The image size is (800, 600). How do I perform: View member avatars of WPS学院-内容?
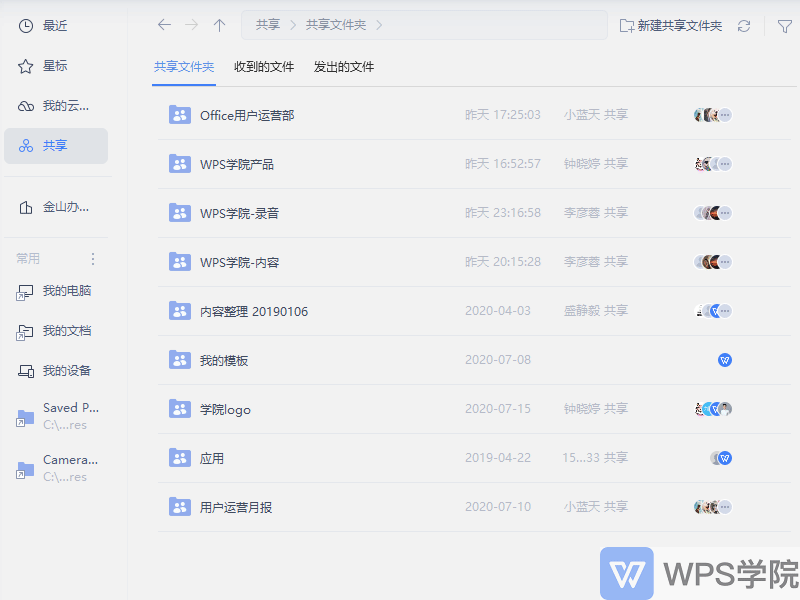coord(713,262)
